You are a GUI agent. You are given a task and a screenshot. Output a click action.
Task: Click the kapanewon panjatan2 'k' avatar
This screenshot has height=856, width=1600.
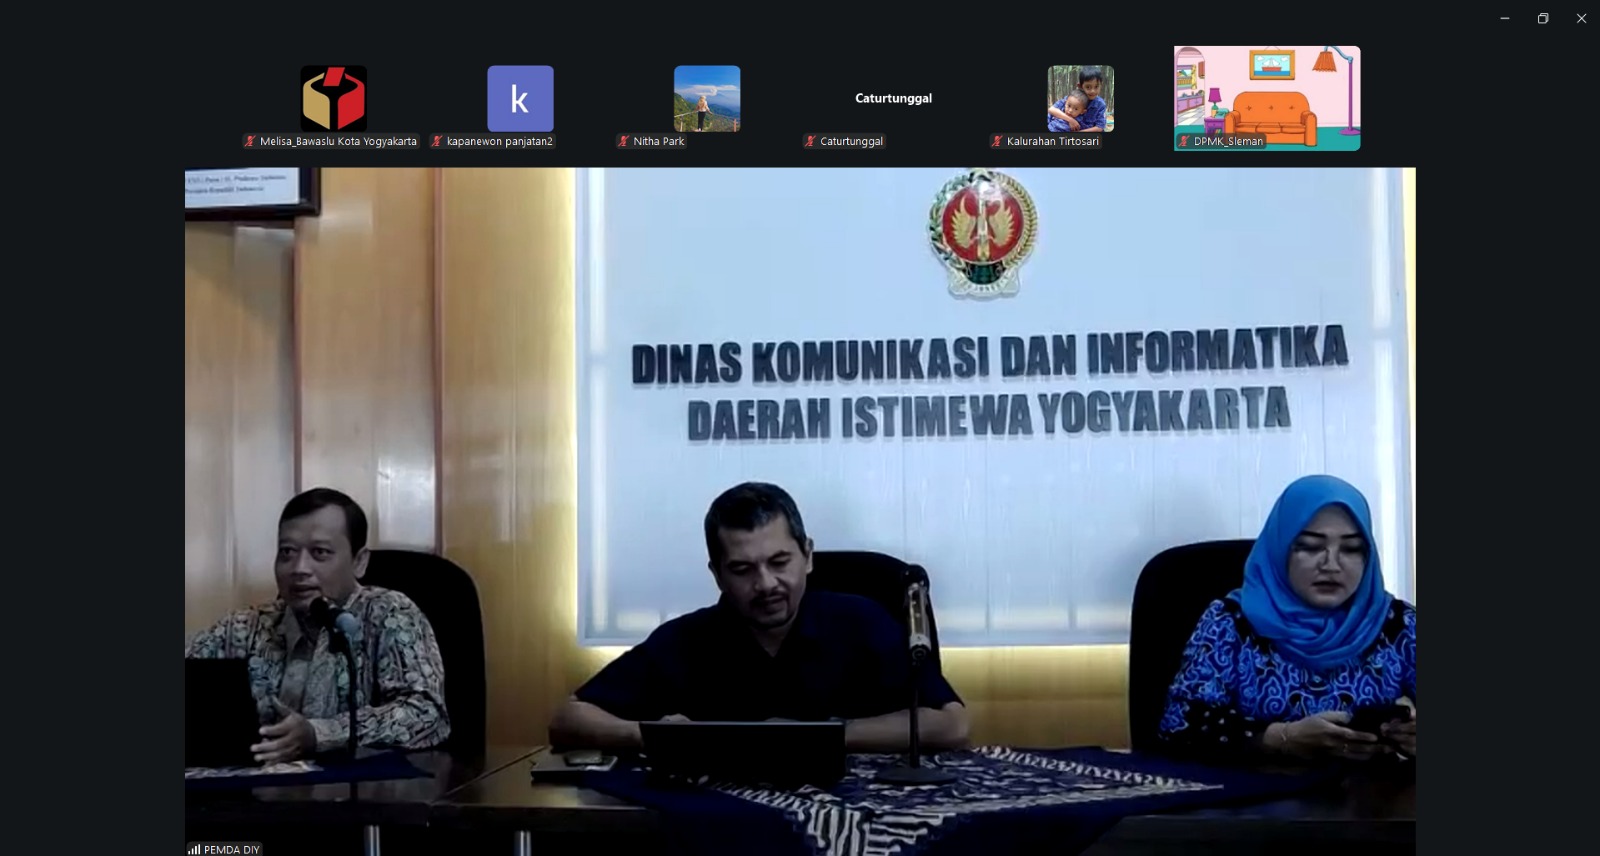520,98
